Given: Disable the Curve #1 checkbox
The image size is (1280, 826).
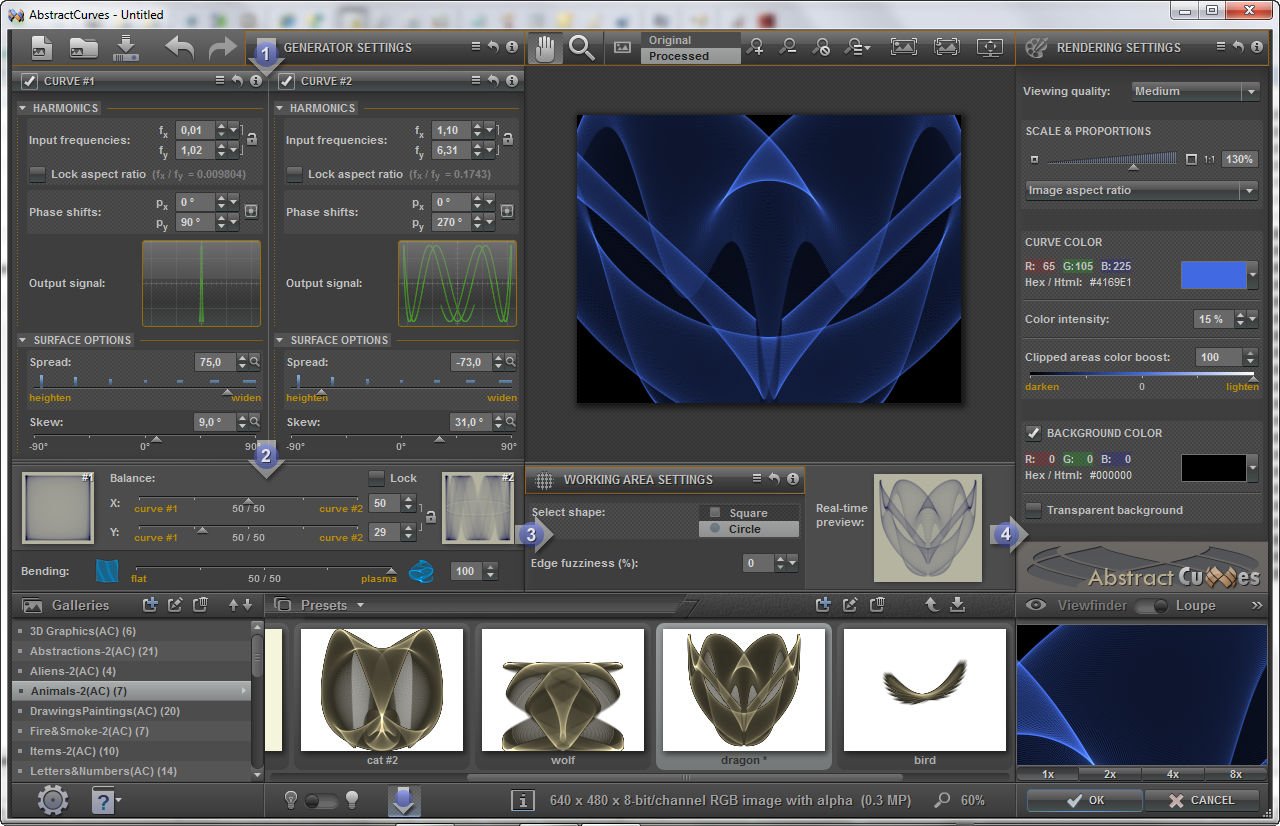Looking at the screenshot, I should pyautogui.click(x=30, y=81).
